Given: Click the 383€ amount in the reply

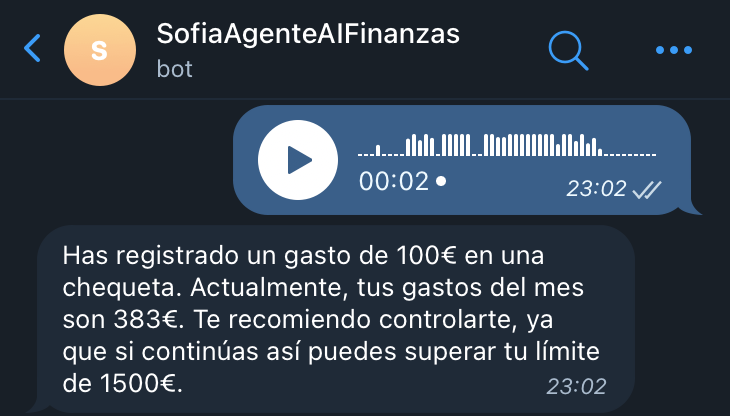Looking at the screenshot, I should coord(145,320).
